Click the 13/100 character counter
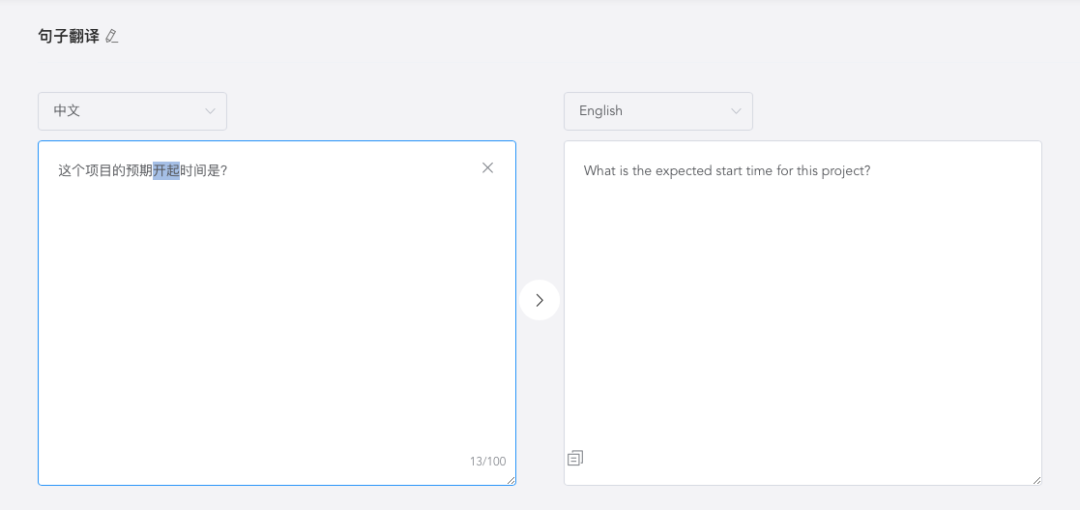Image resolution: width=1080 pixels, height=510 pixels. click(x=488, y=461)
